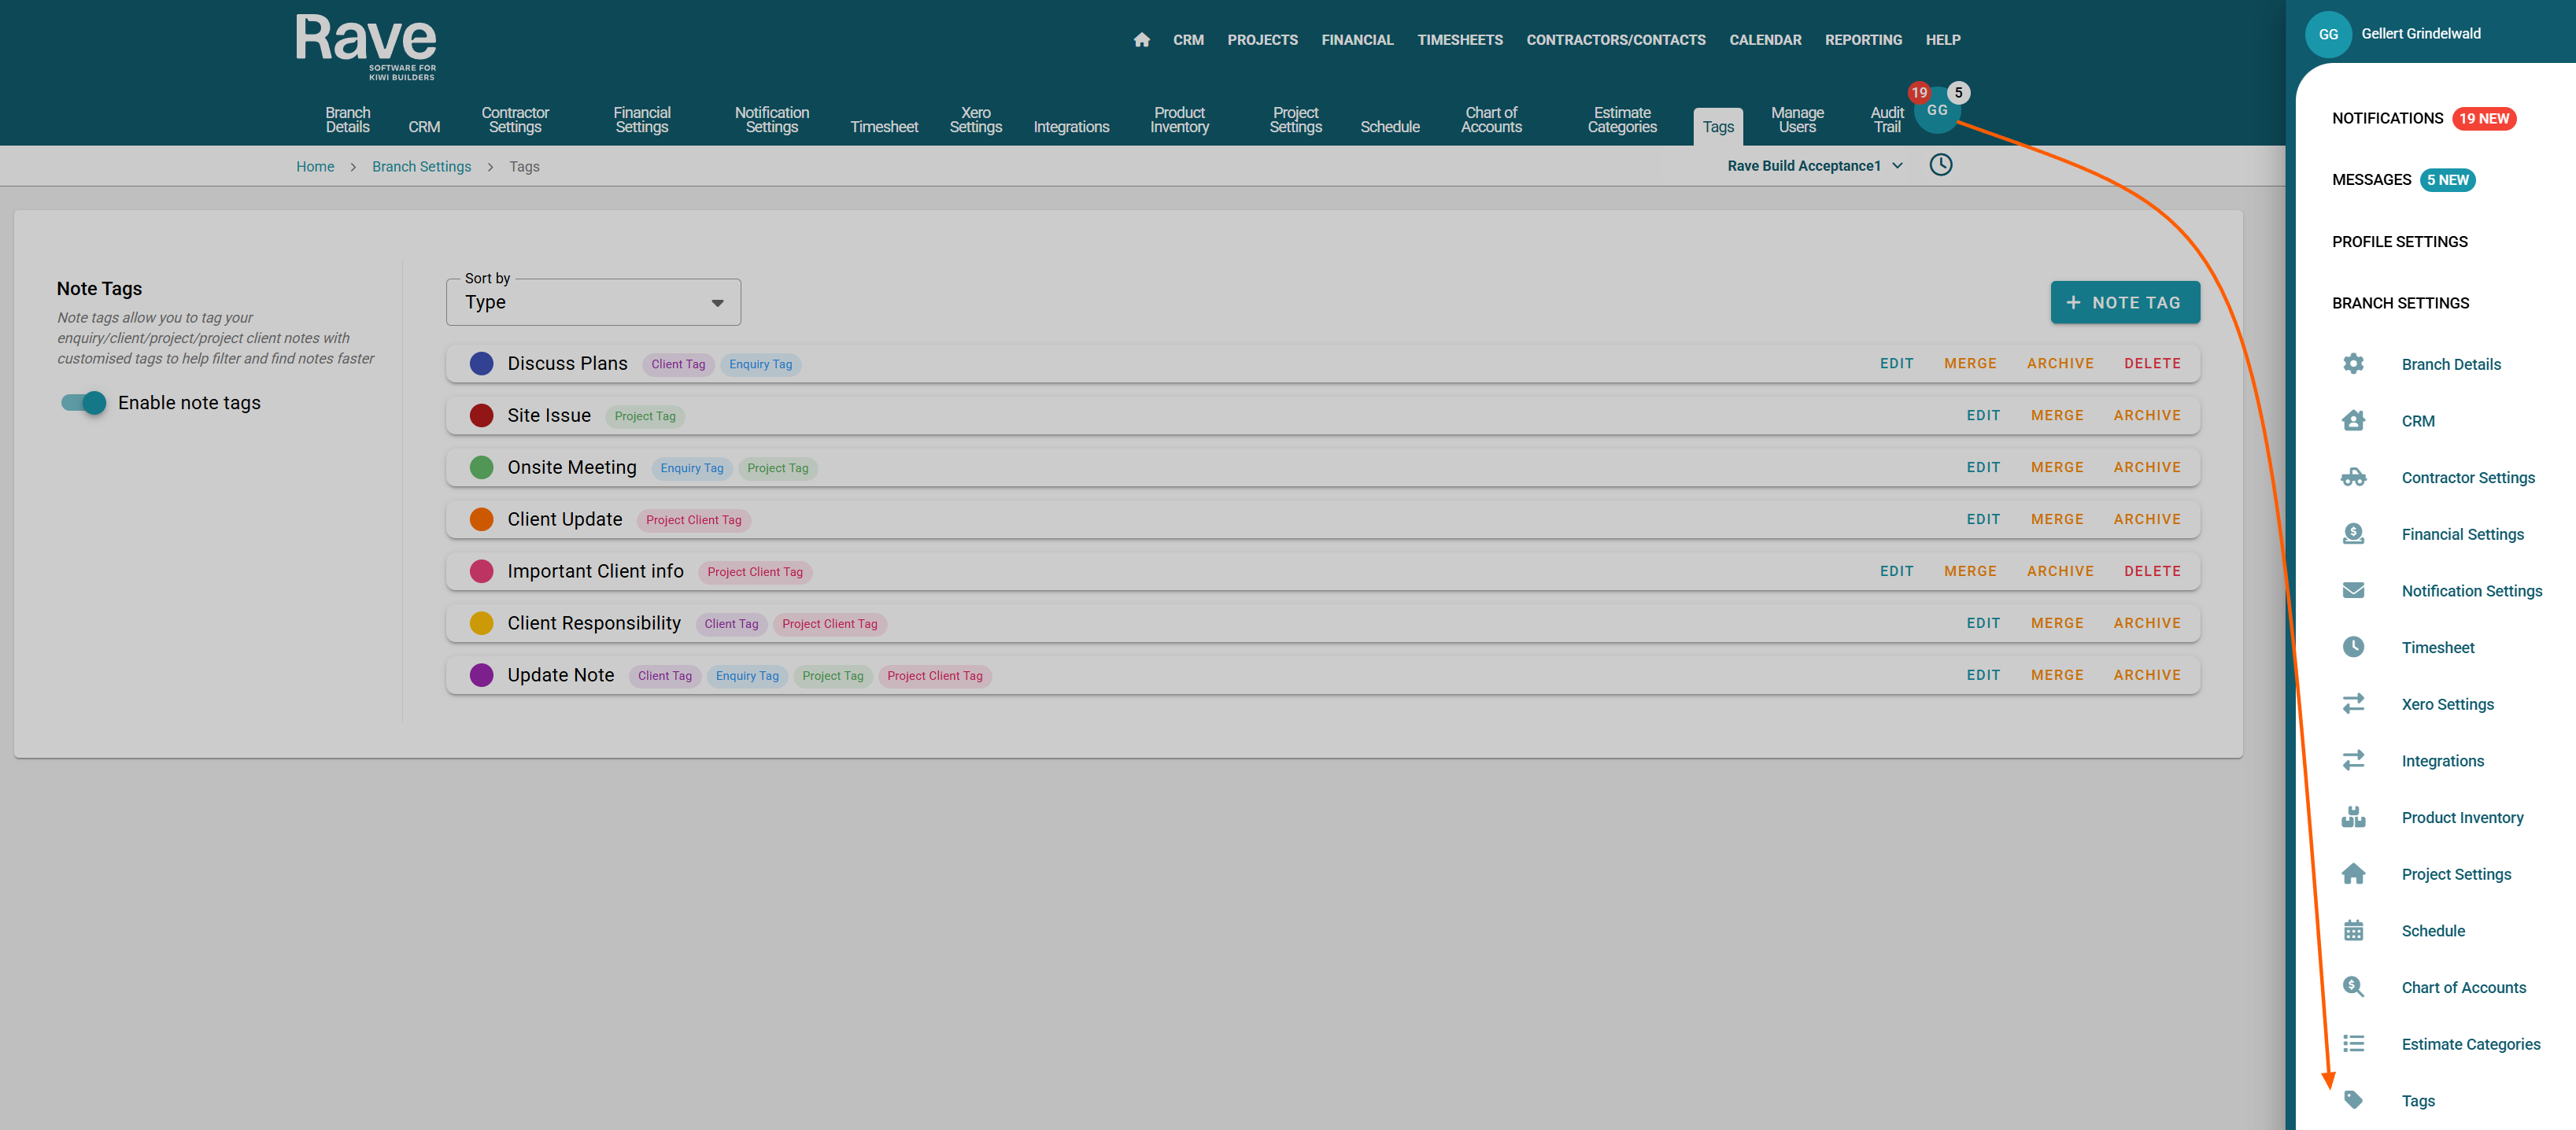Archive the Site Issue tag

(2146, 415)
